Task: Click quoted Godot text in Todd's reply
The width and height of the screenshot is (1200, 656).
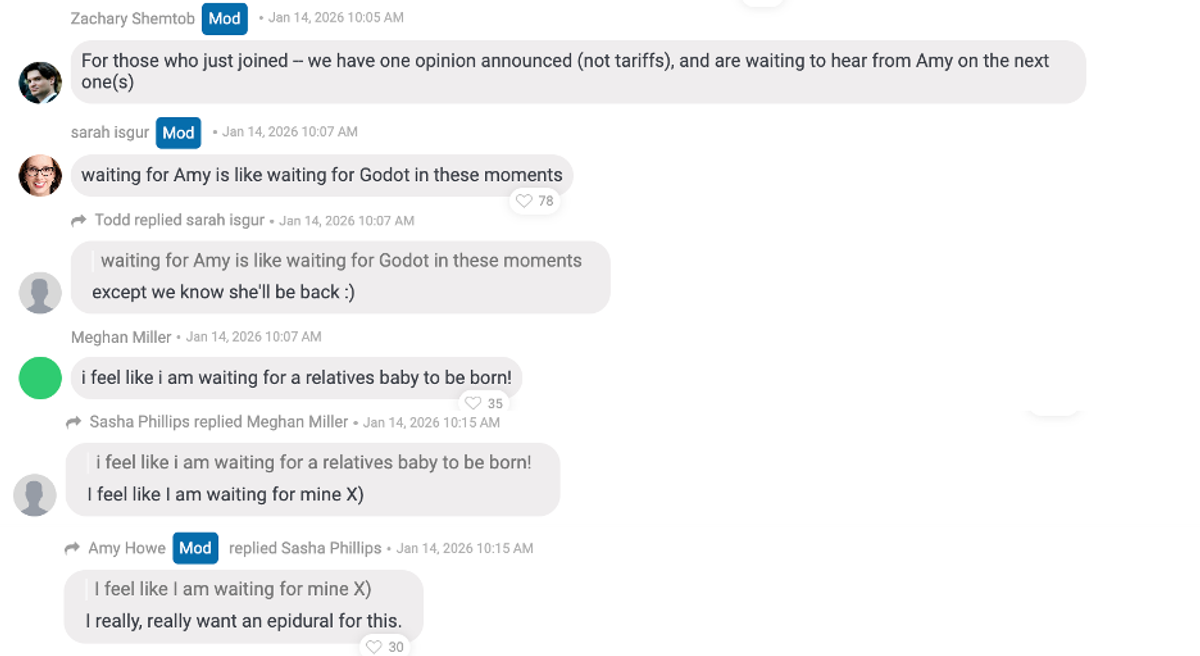Action: [341, 260]
